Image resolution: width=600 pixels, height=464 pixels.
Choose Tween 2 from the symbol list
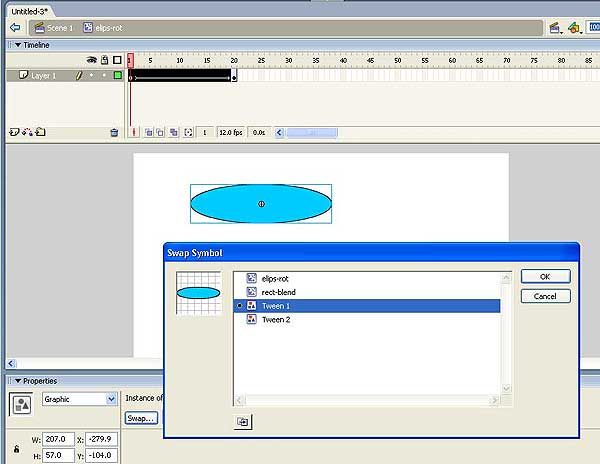click(x=275, y=320)
